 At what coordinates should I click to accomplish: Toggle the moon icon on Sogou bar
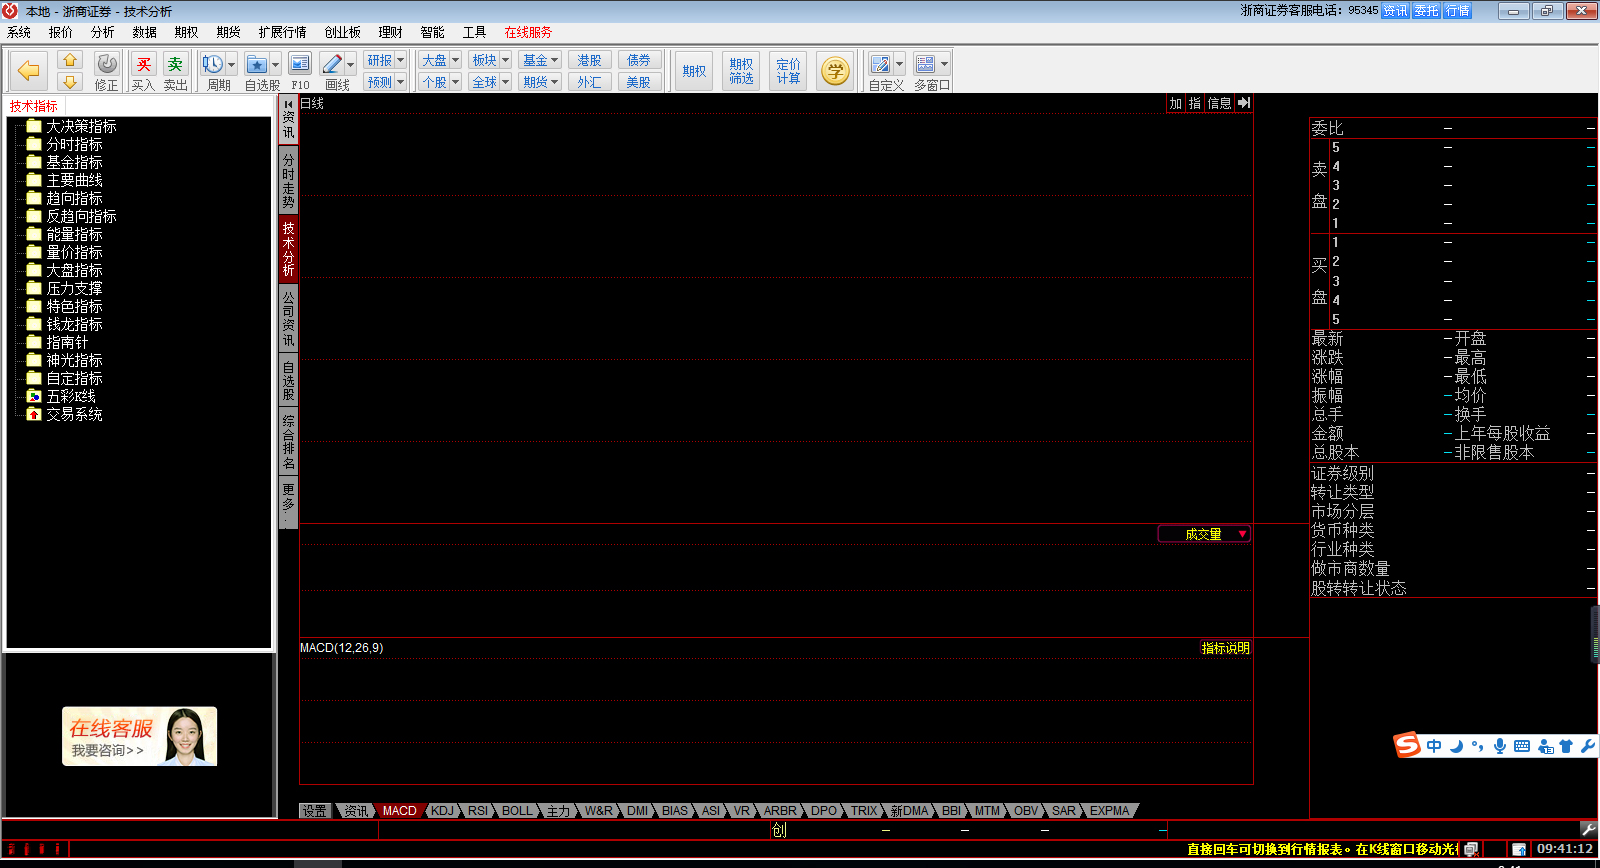click(x=1456, y=746)
